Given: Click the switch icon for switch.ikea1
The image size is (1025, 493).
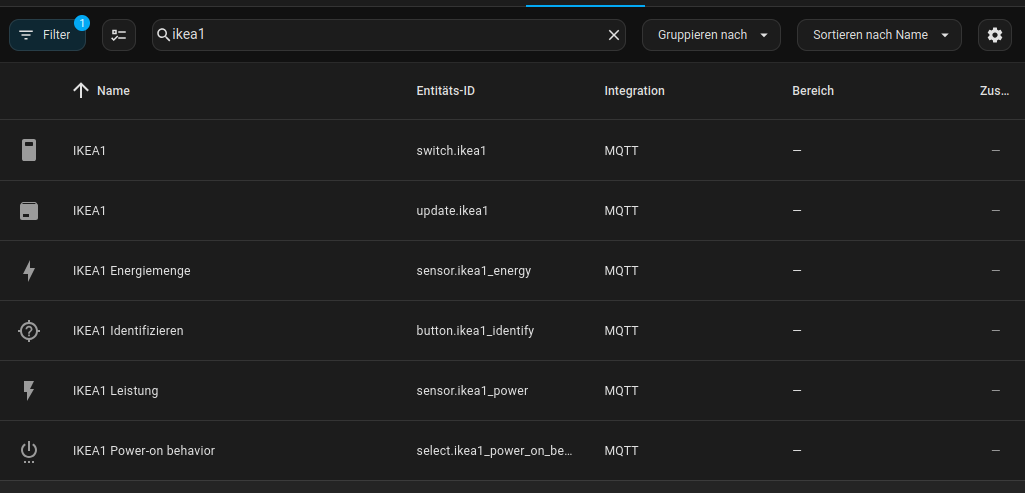Looking at the screenshot, I should coord(29,150).
